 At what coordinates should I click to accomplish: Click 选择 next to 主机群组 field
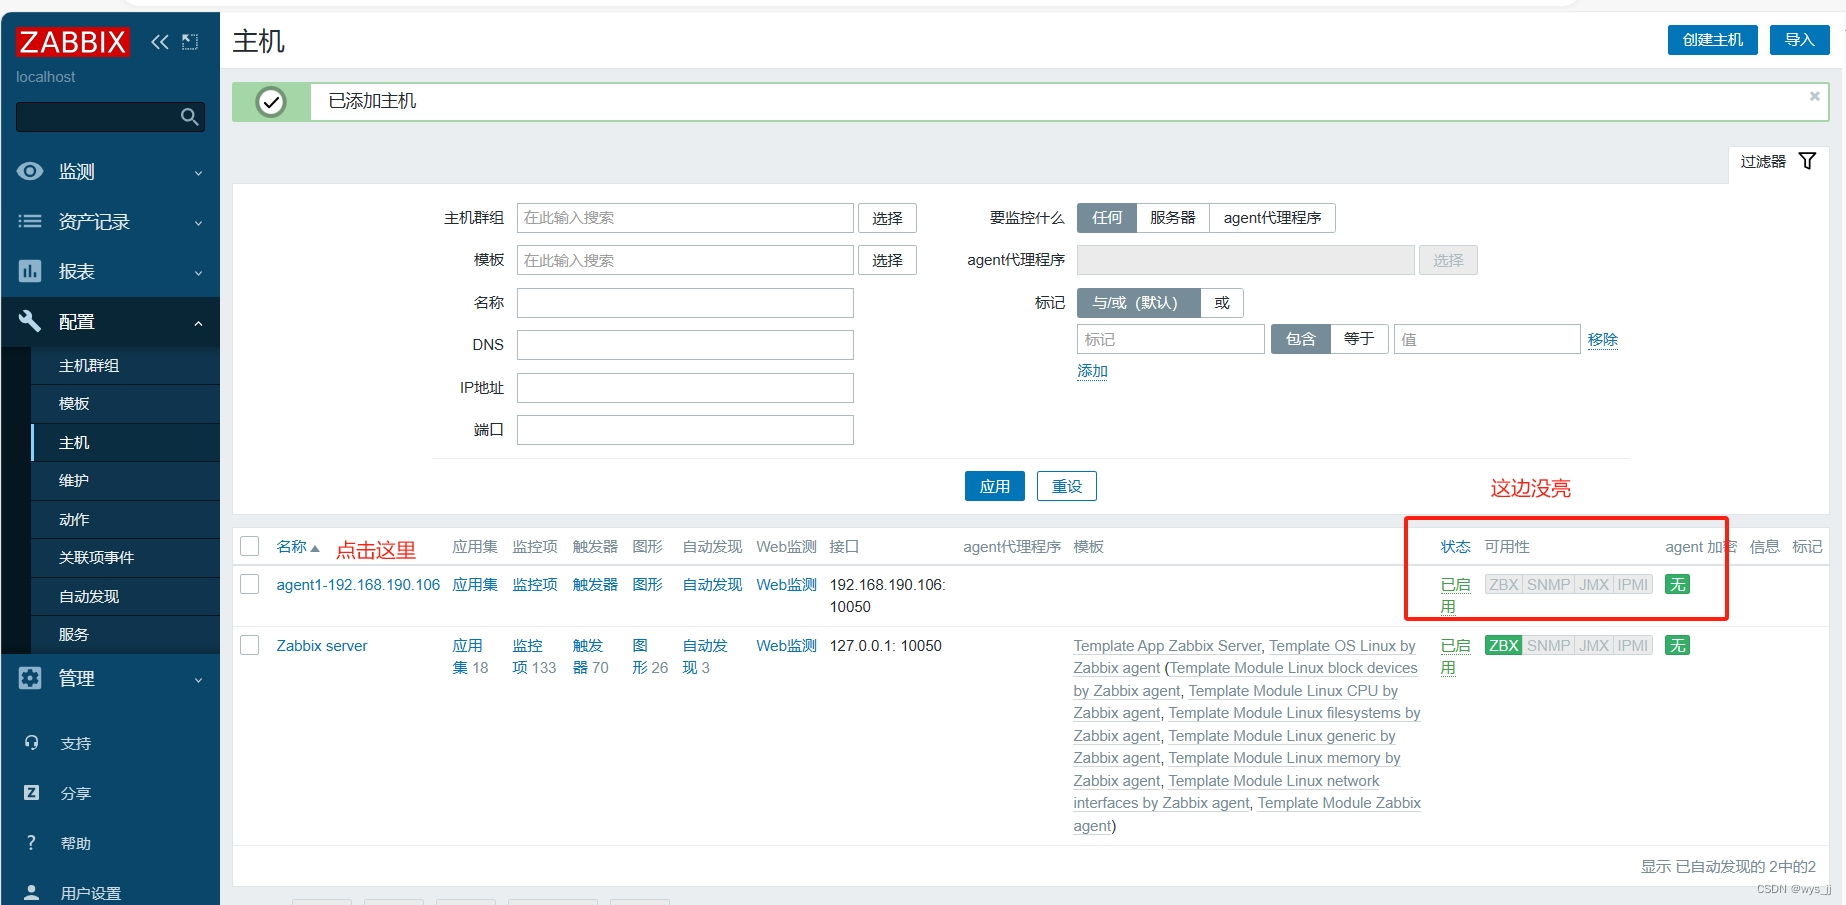887,218
